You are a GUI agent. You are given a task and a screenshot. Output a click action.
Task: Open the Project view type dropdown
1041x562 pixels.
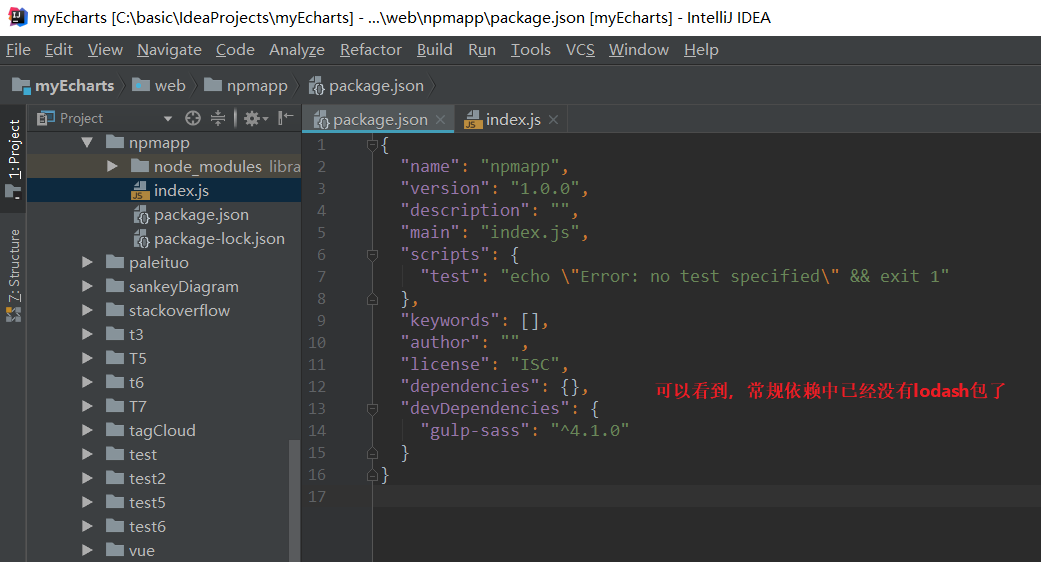168,119
